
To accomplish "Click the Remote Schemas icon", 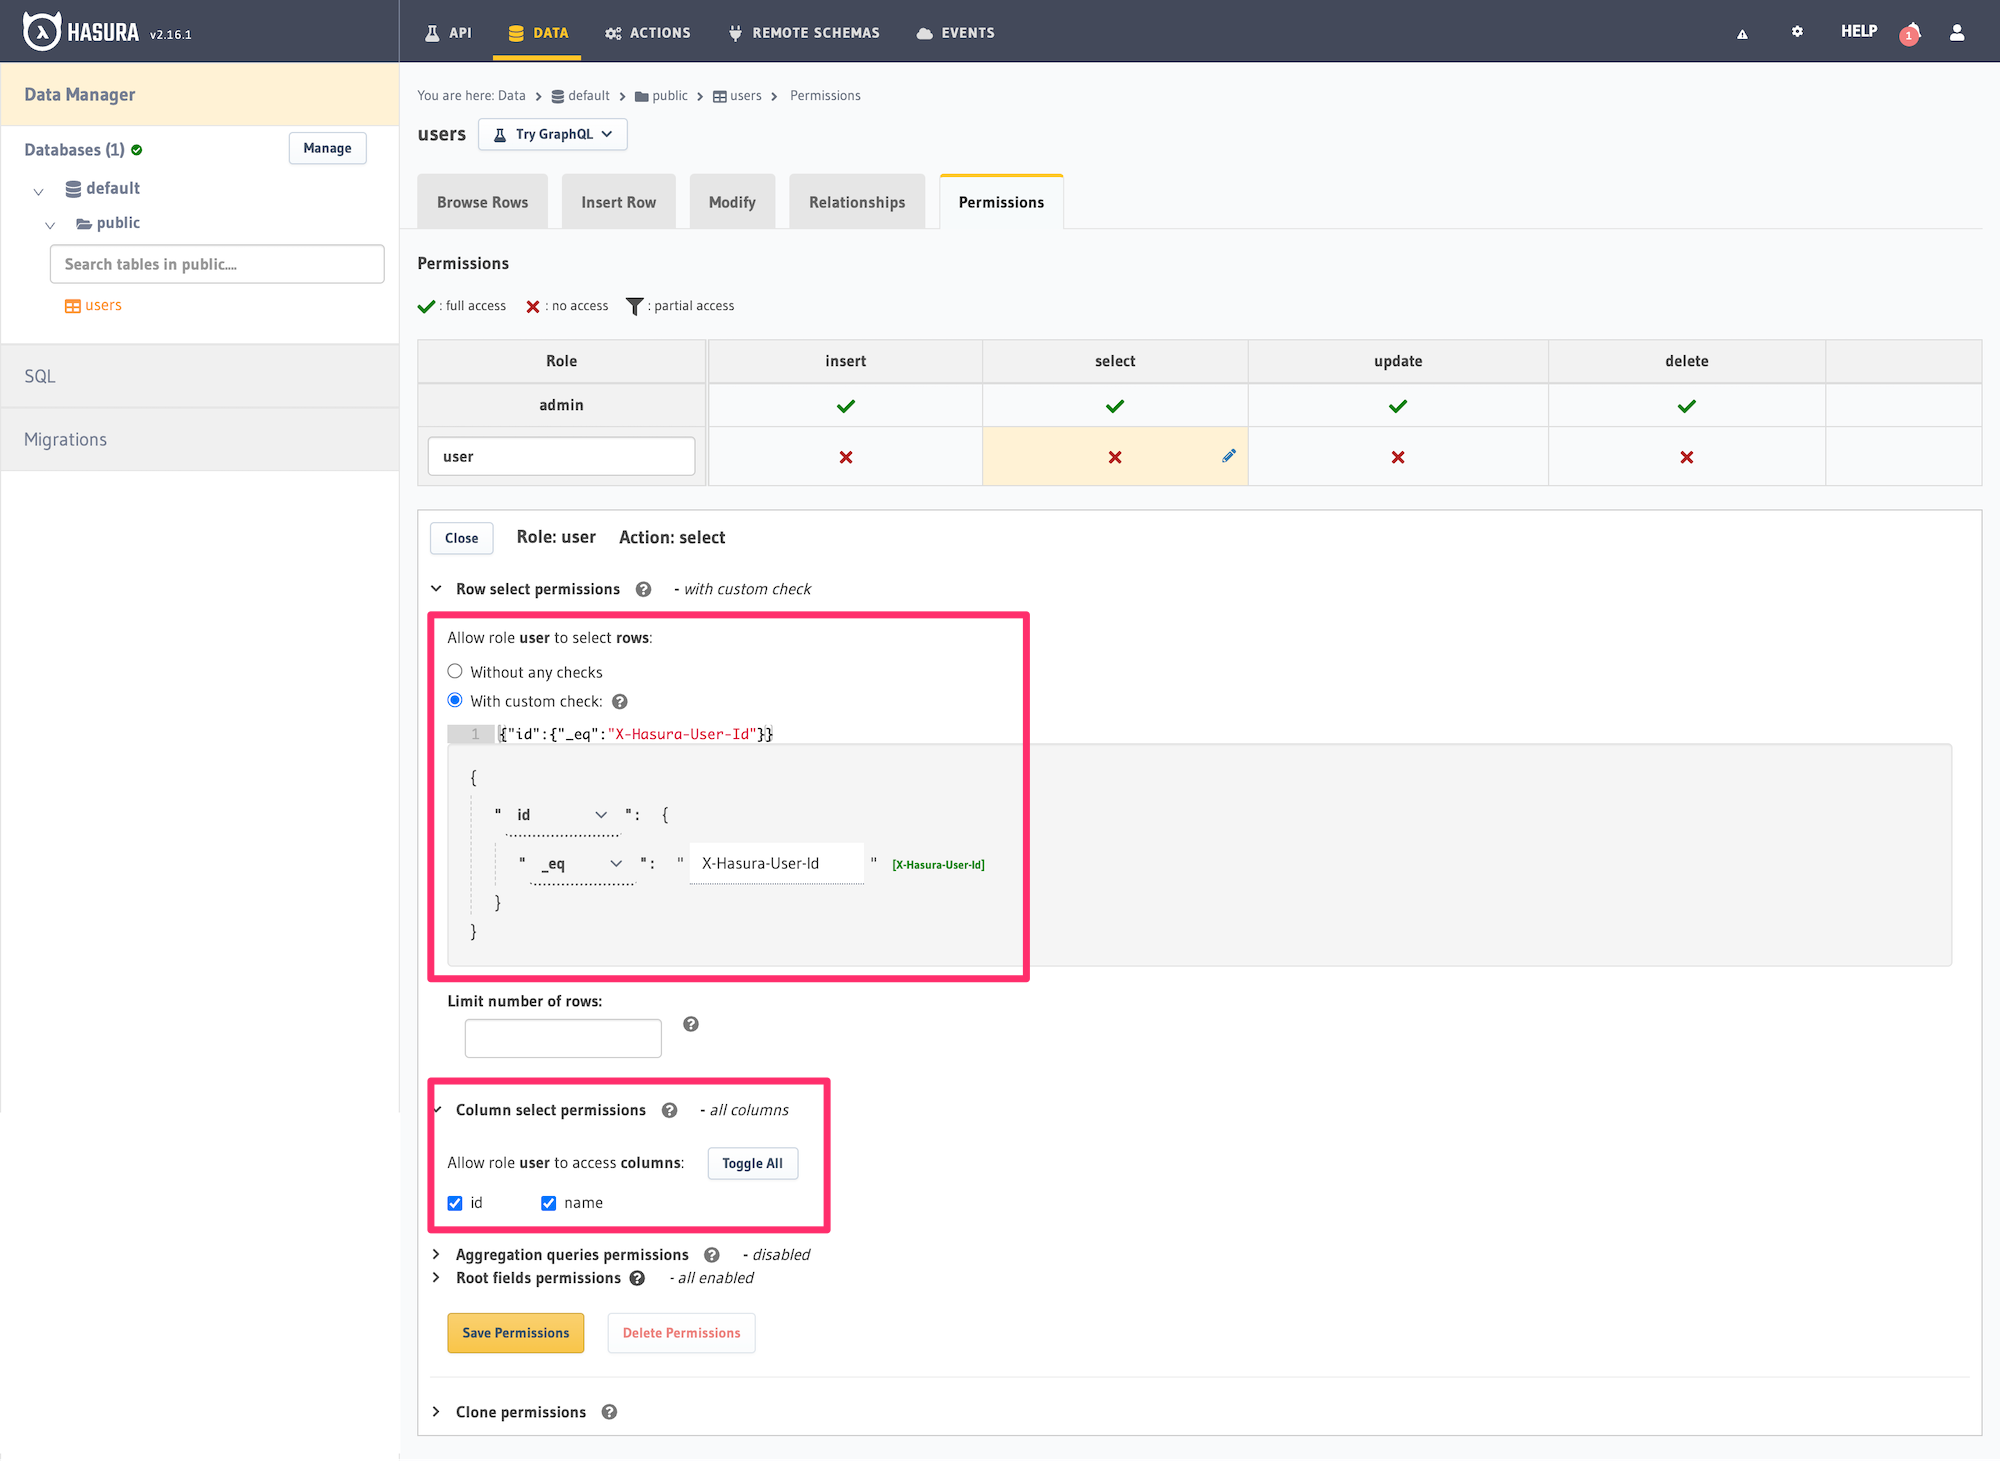I will [733, 31].
